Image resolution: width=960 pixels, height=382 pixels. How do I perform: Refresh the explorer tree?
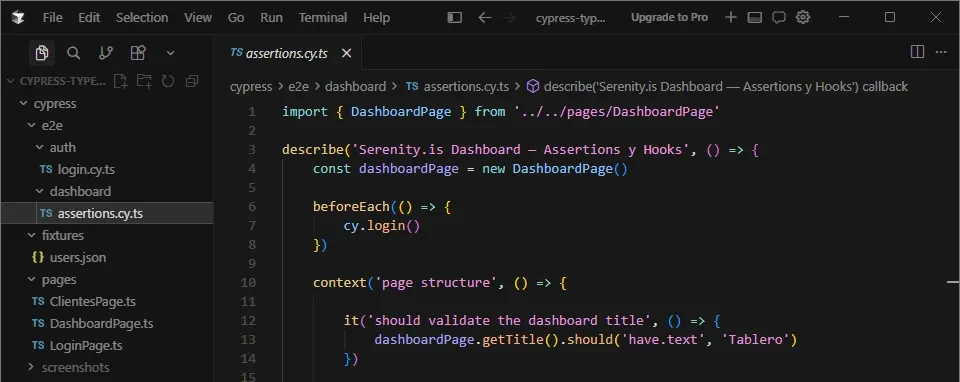tap(168, 81)
